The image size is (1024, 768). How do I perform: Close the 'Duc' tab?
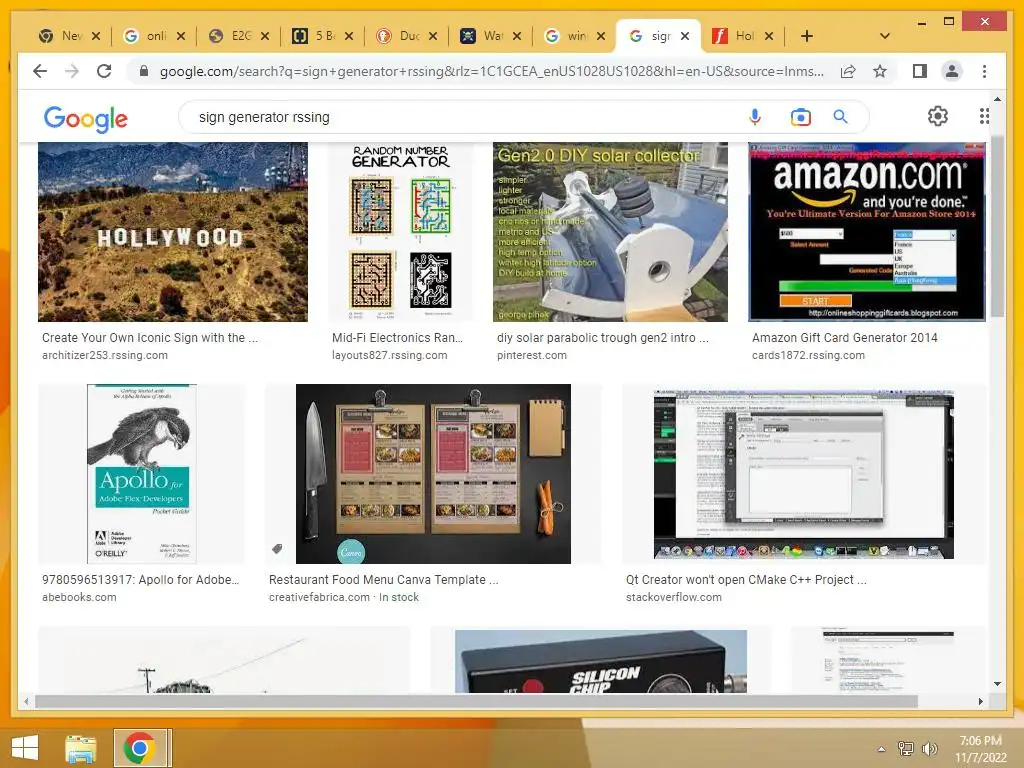[433, 36]
